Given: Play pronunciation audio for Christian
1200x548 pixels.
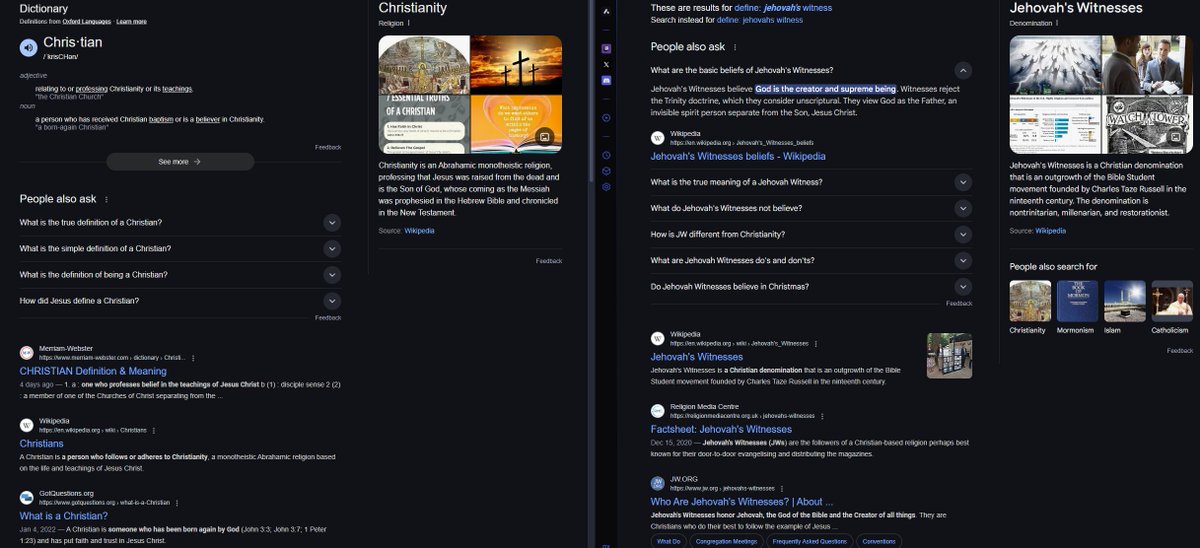Looking at the screenshot, I should (28, 46).
